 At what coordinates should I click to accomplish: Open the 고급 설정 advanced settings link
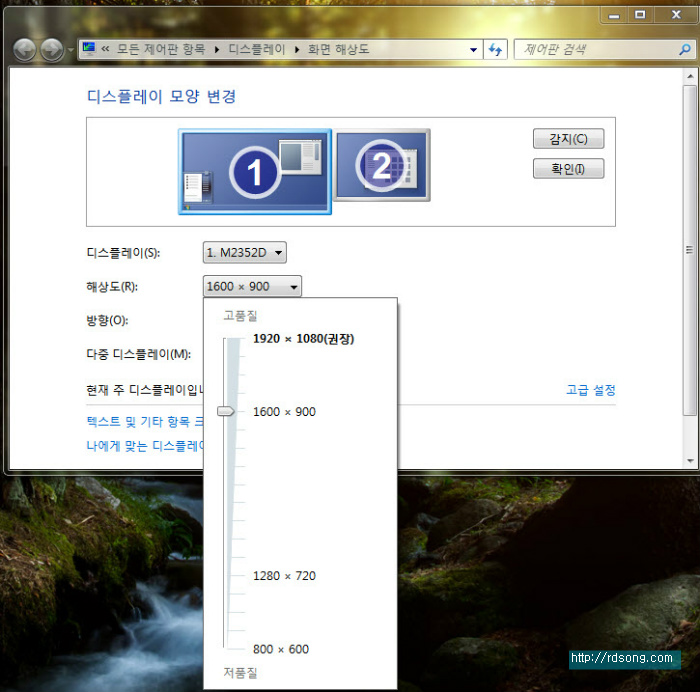click(x=590, y=390)
